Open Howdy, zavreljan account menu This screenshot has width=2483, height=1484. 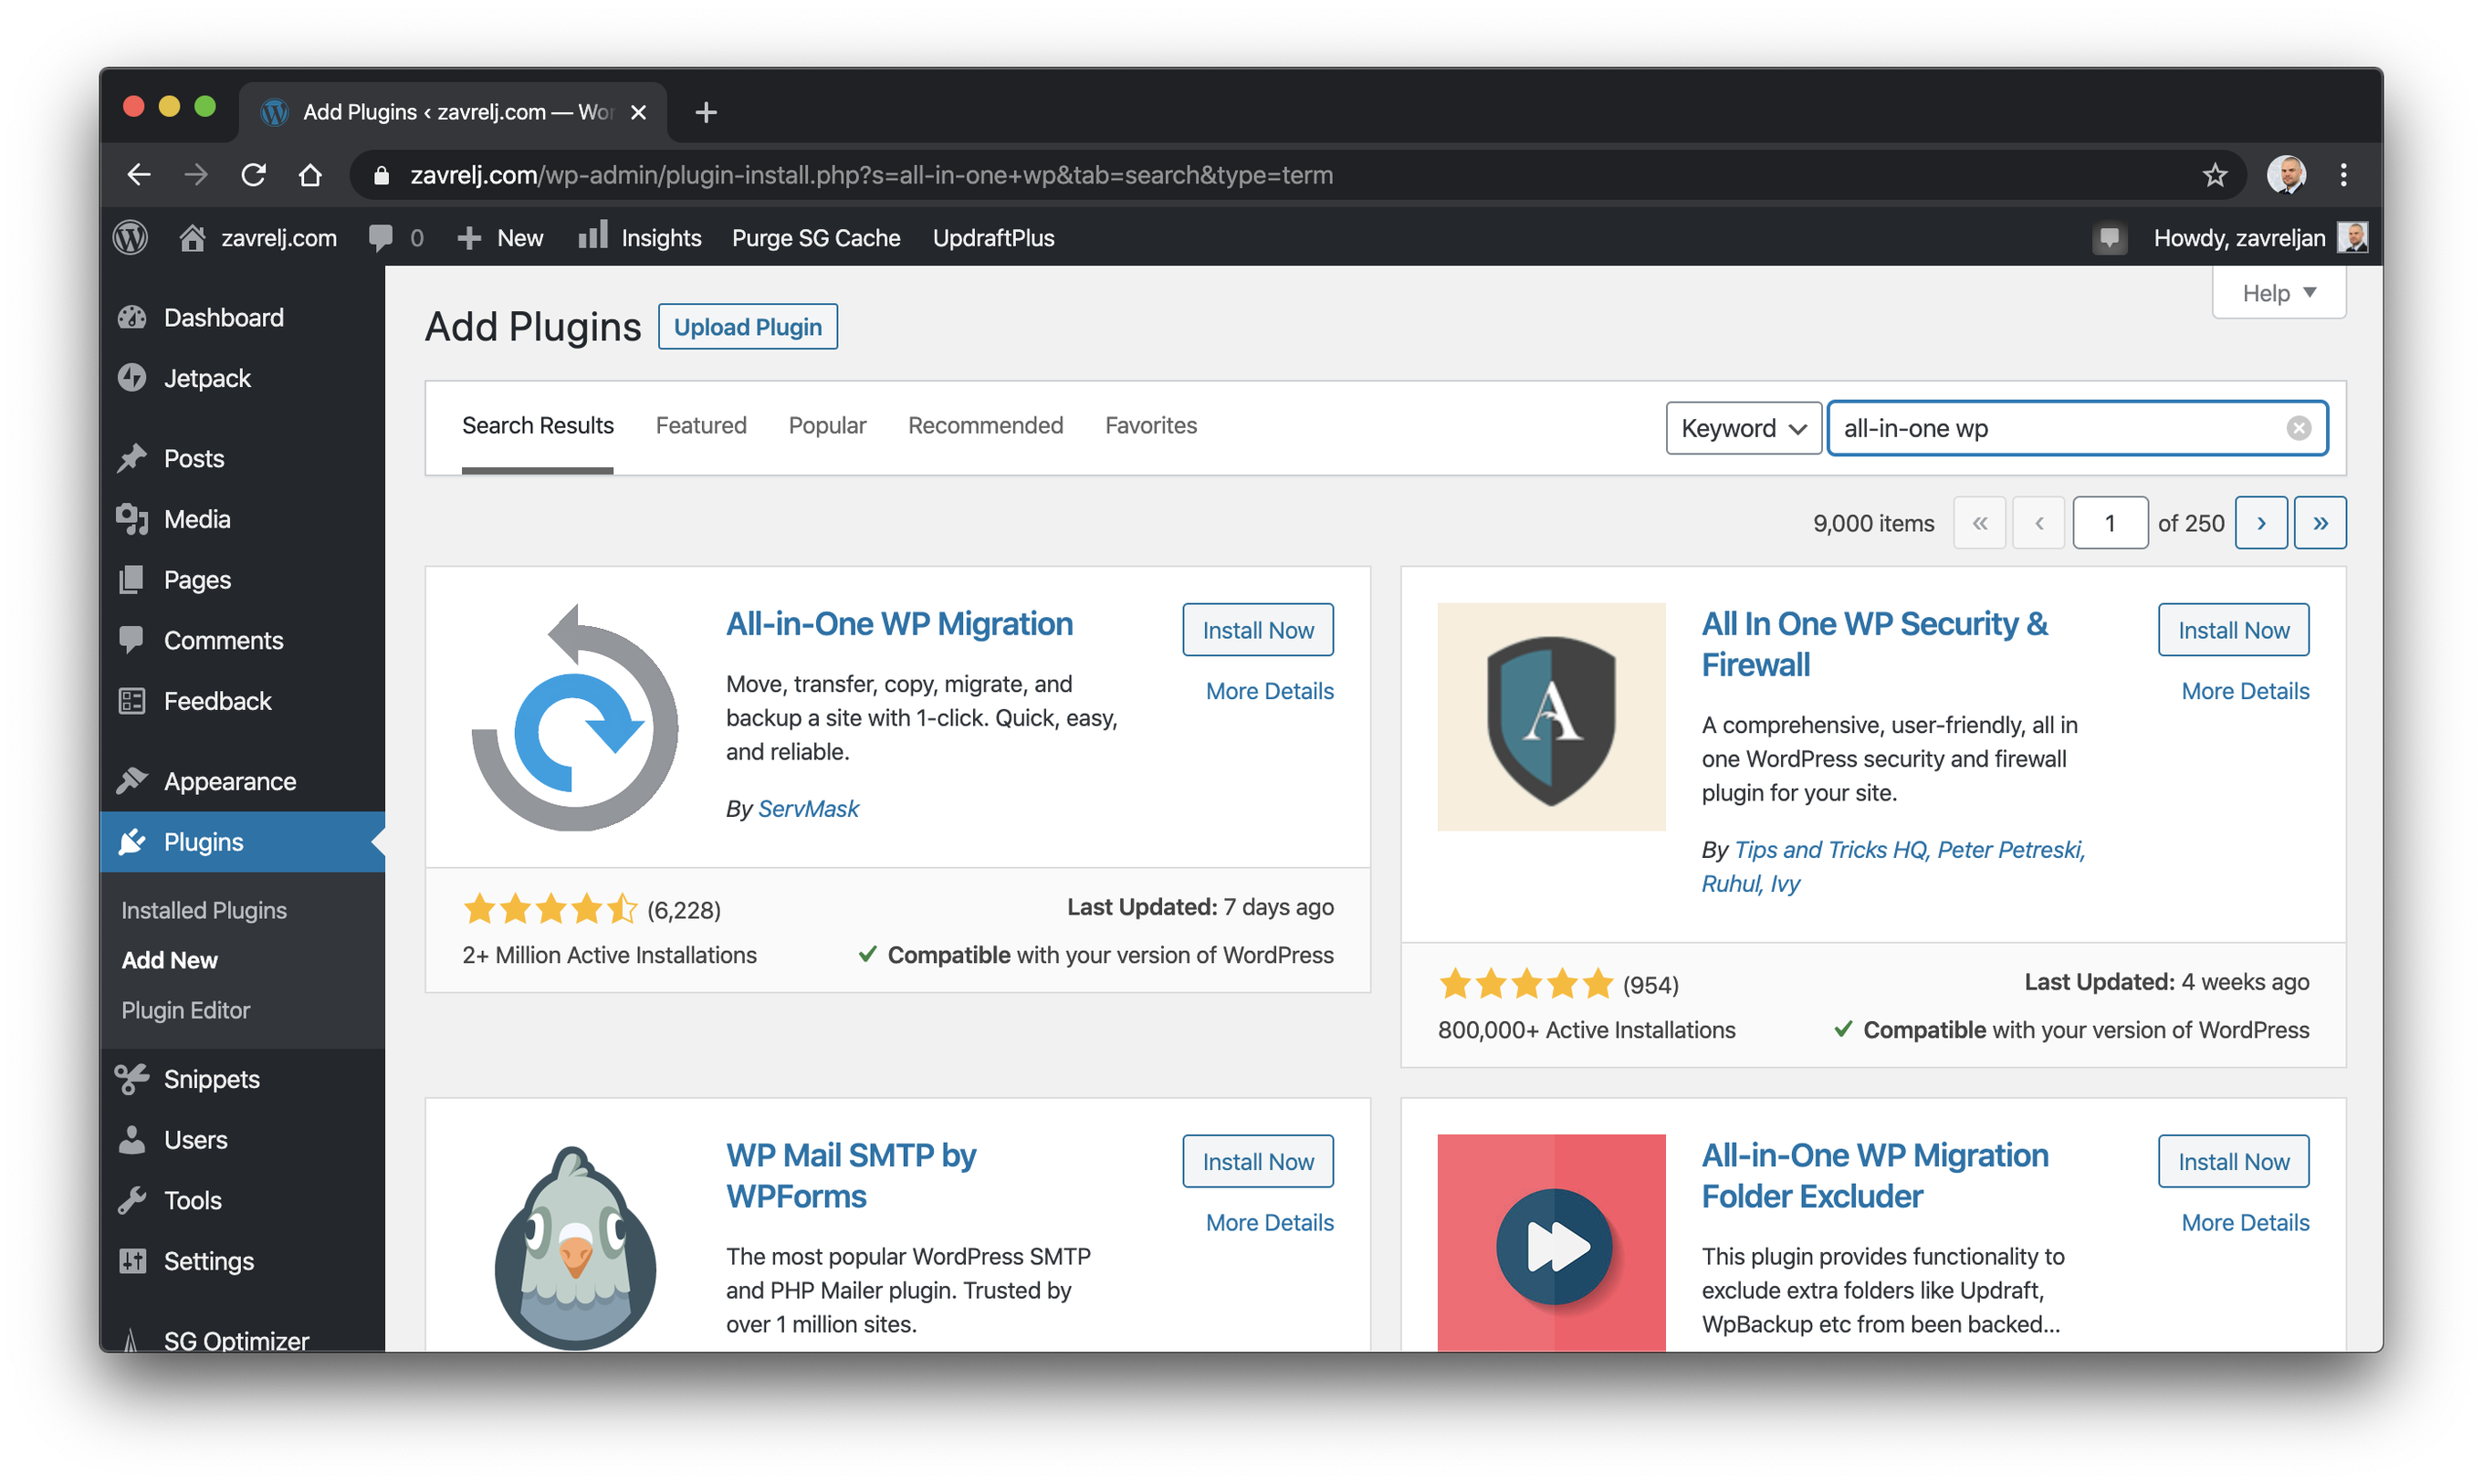pos(2259,238)
